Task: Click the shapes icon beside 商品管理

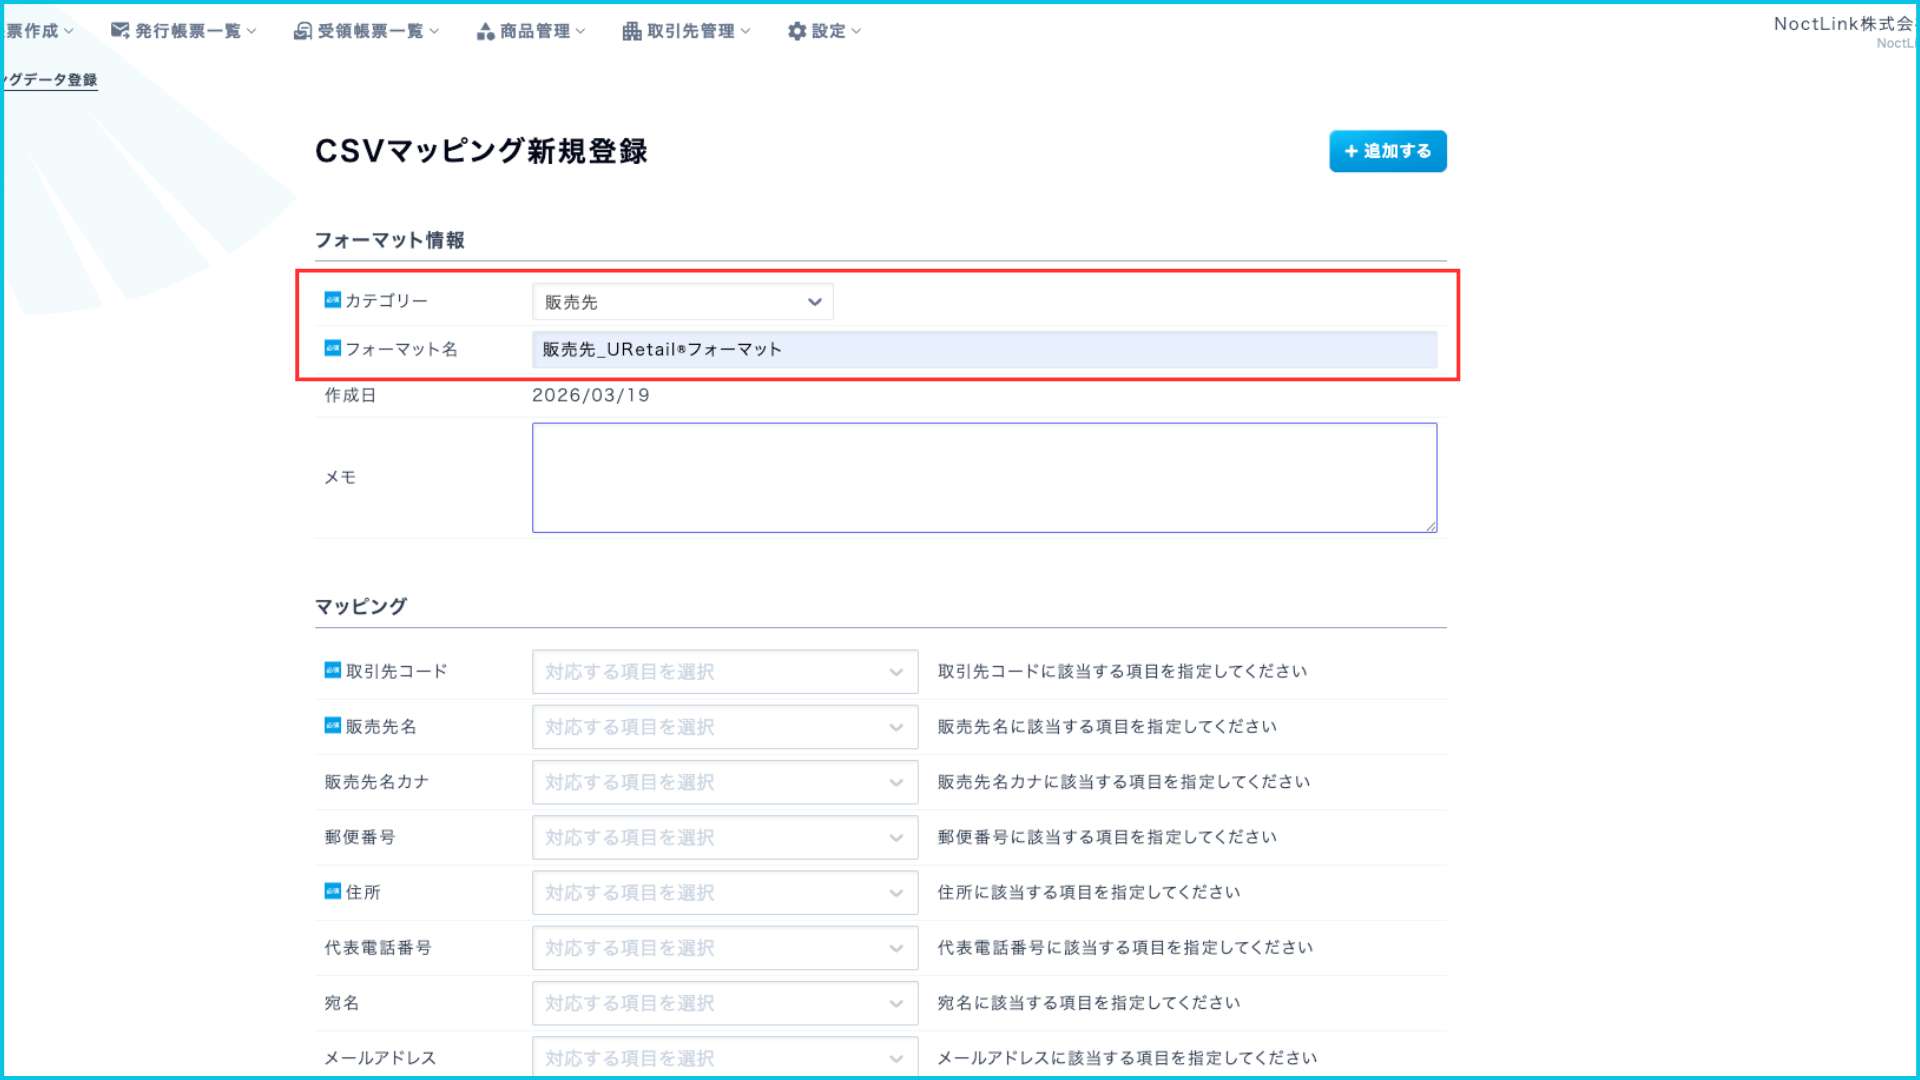Action: click(x=486, y=31)
